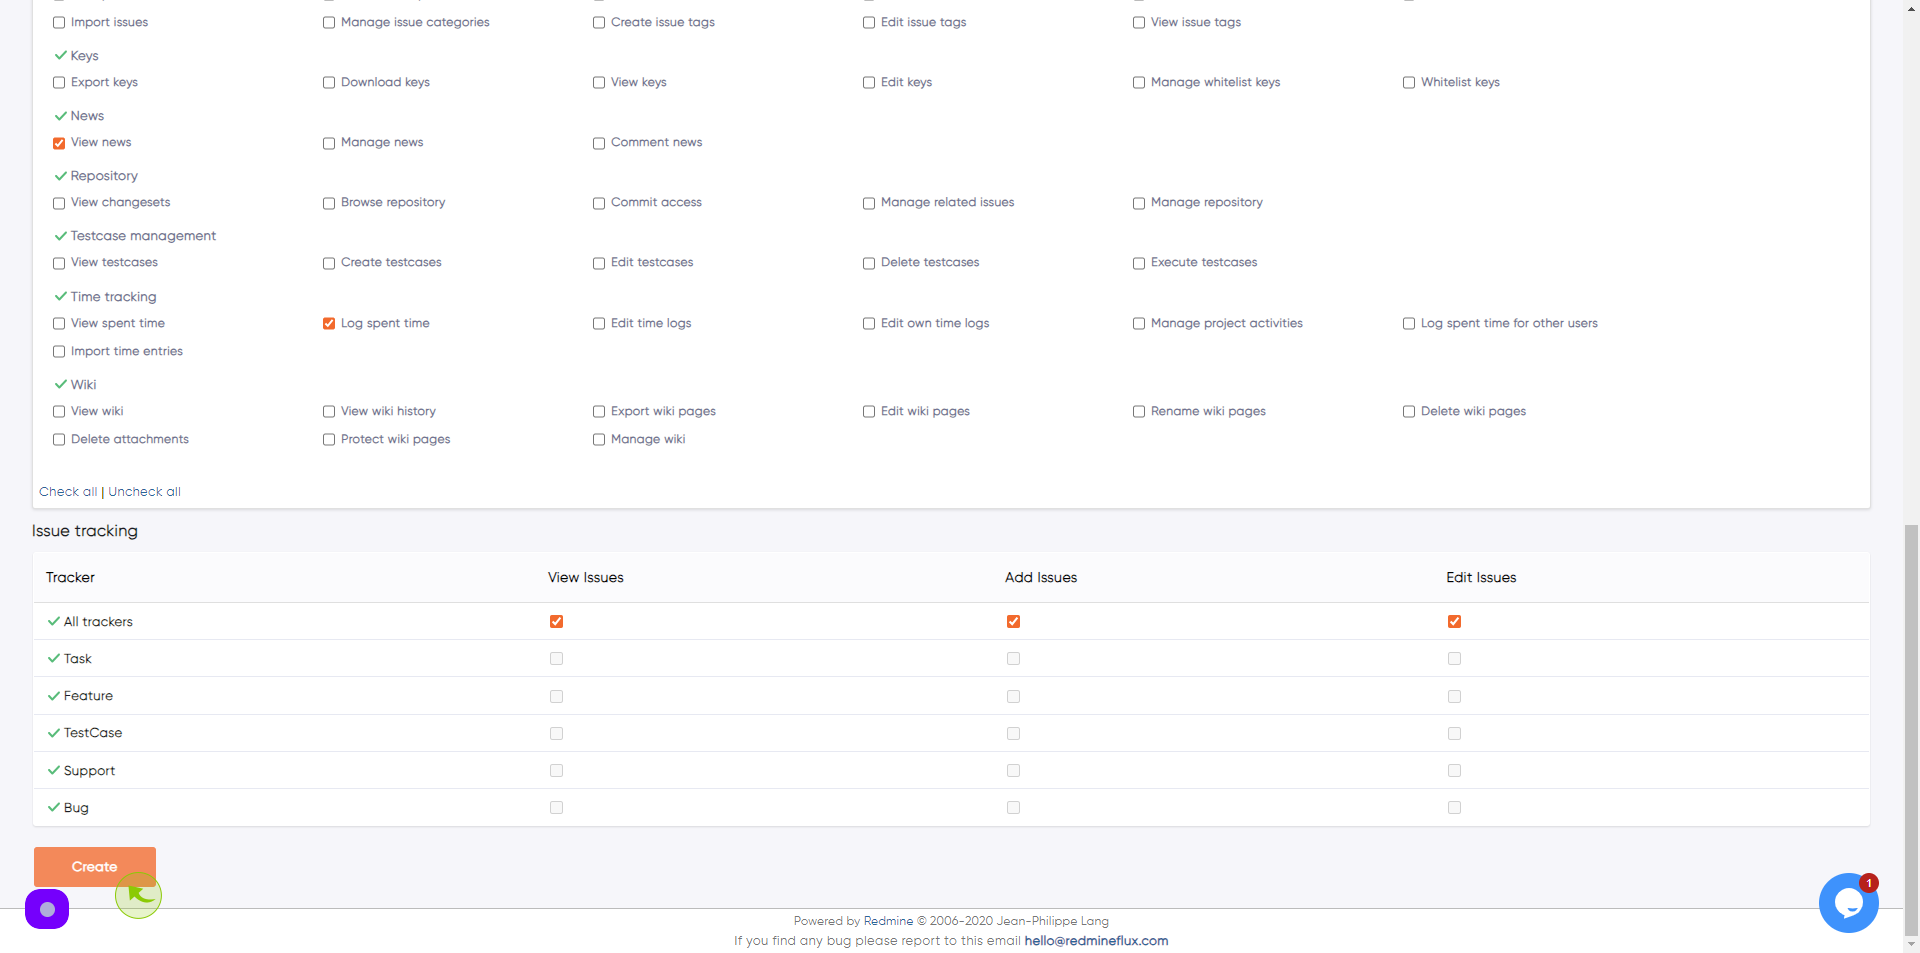1920x953 pixels.
Task: Tick the View wiki checkbox
Action: 59,411
